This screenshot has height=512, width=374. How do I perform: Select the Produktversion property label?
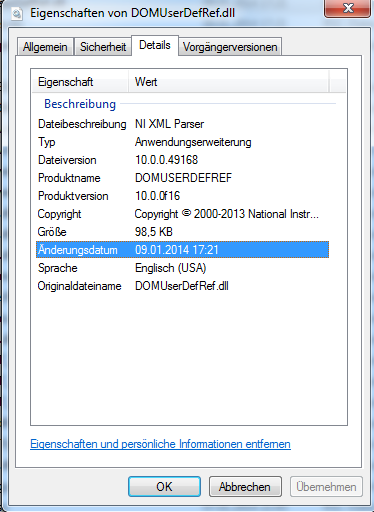pyautogui.click(x=73, y=196)
